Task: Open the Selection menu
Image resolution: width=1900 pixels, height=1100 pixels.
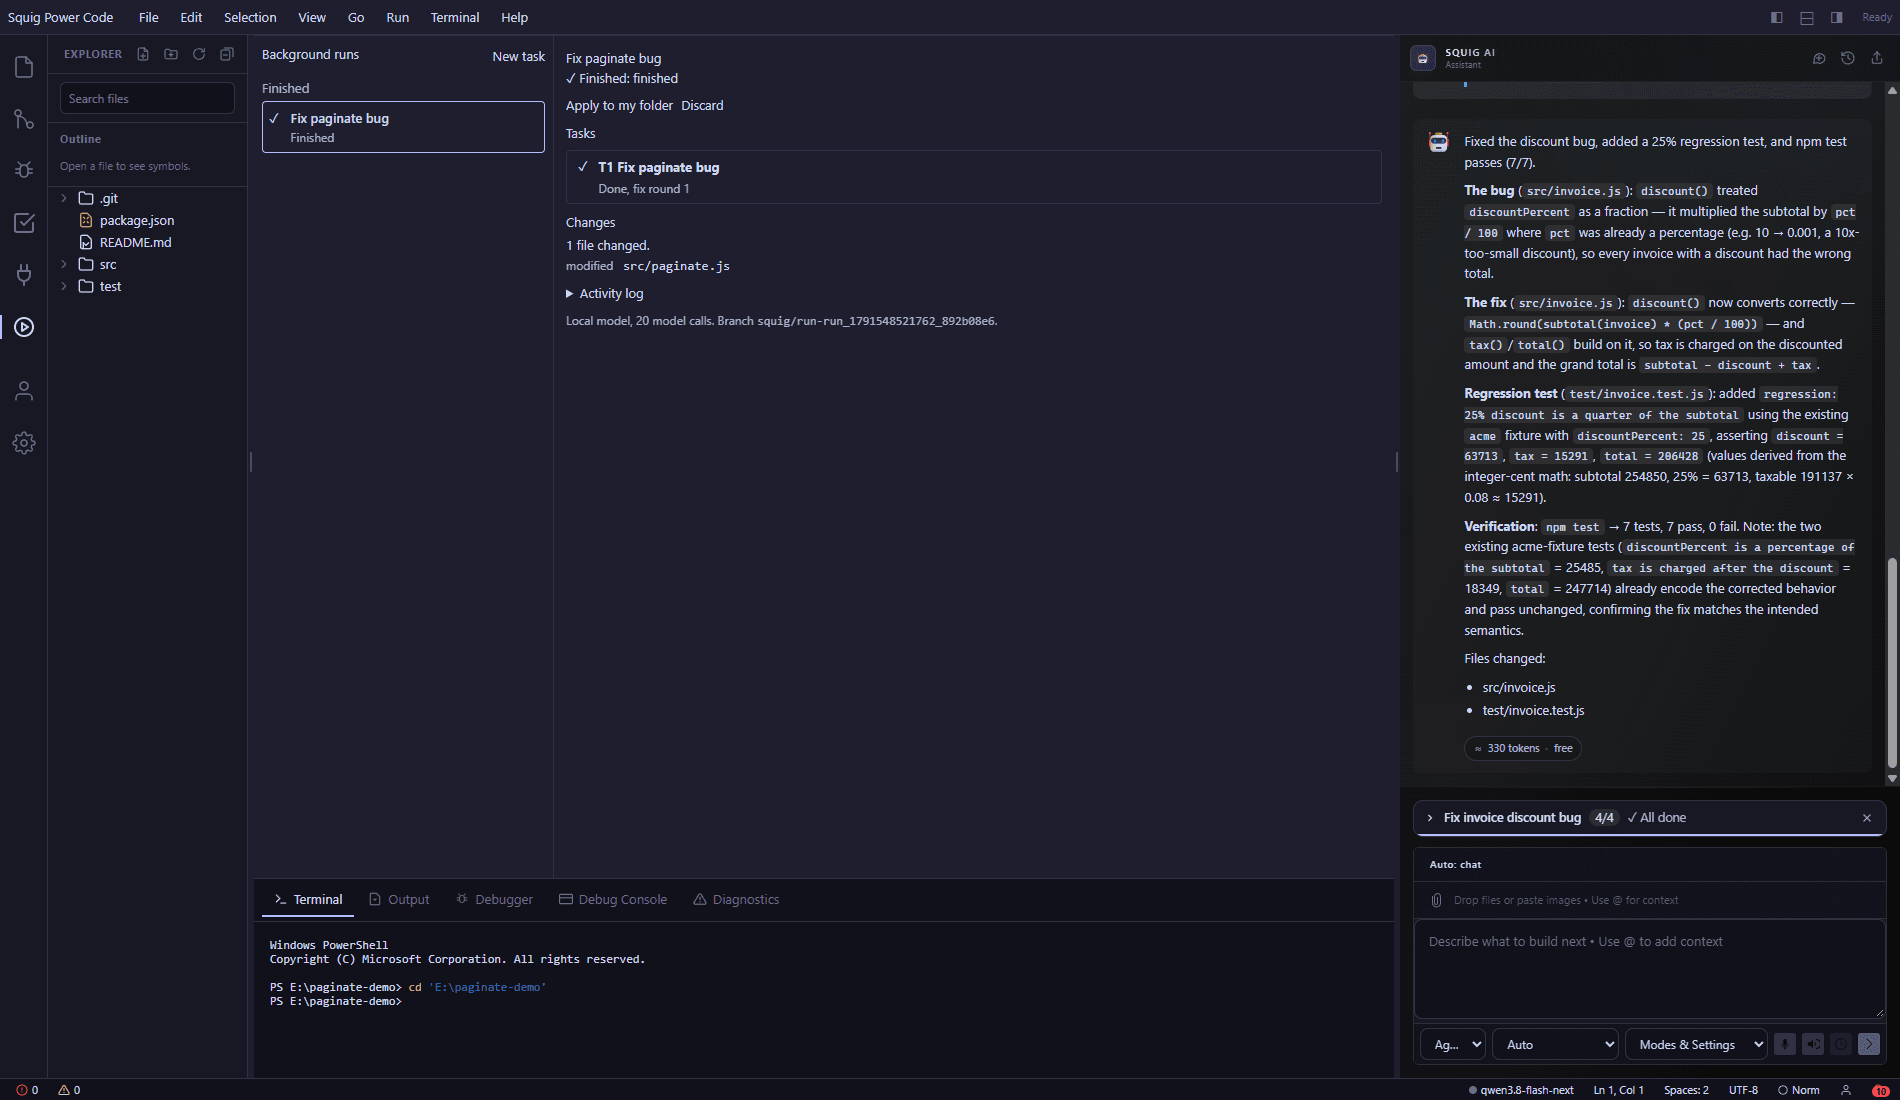Action: tap(250, 17)
